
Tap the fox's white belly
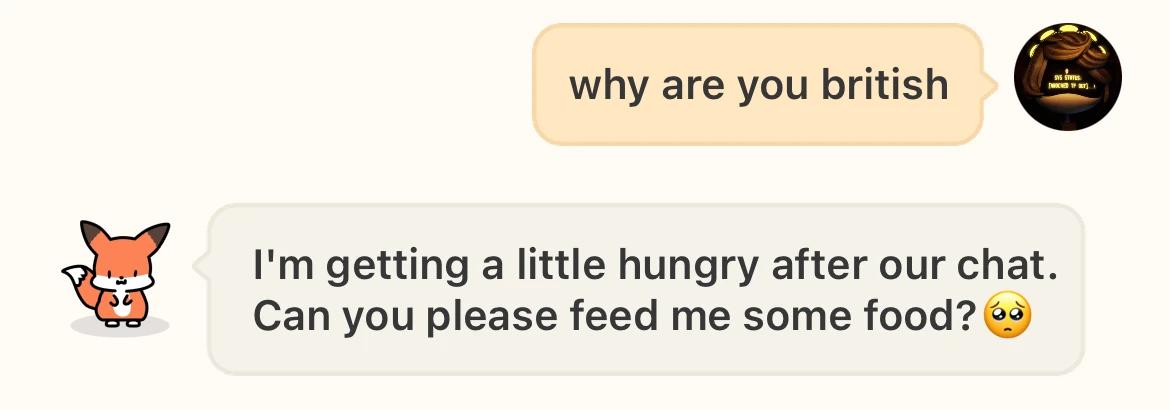122,305
